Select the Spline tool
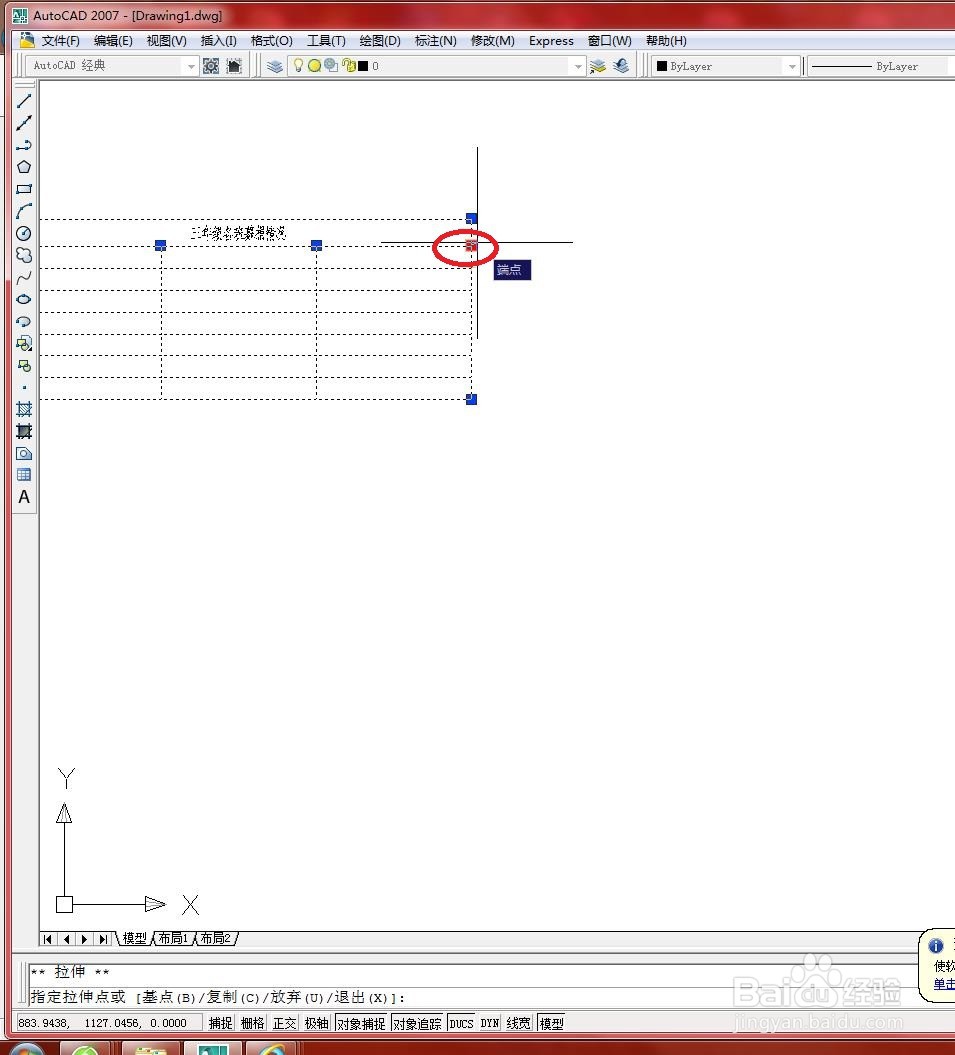Screen dimensions: 955x1055 24,277
